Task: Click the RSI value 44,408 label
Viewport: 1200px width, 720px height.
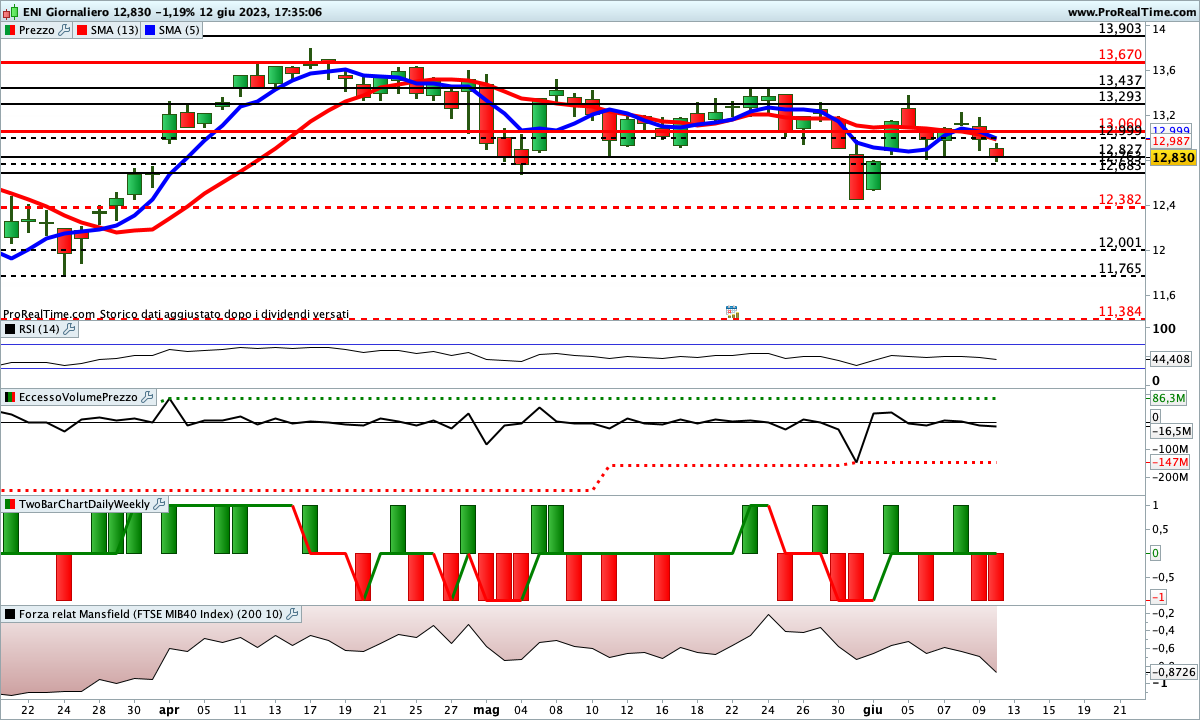Action: pyautogui.click(x=1171, y=359)
